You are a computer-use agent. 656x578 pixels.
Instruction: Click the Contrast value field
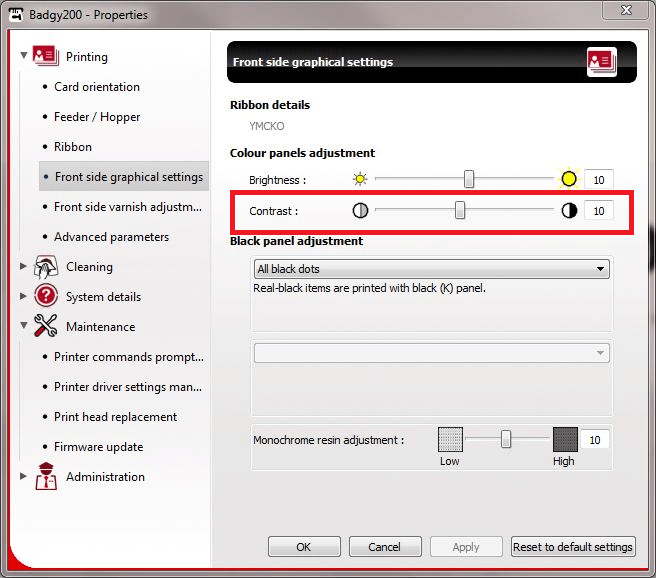[599, 210]
